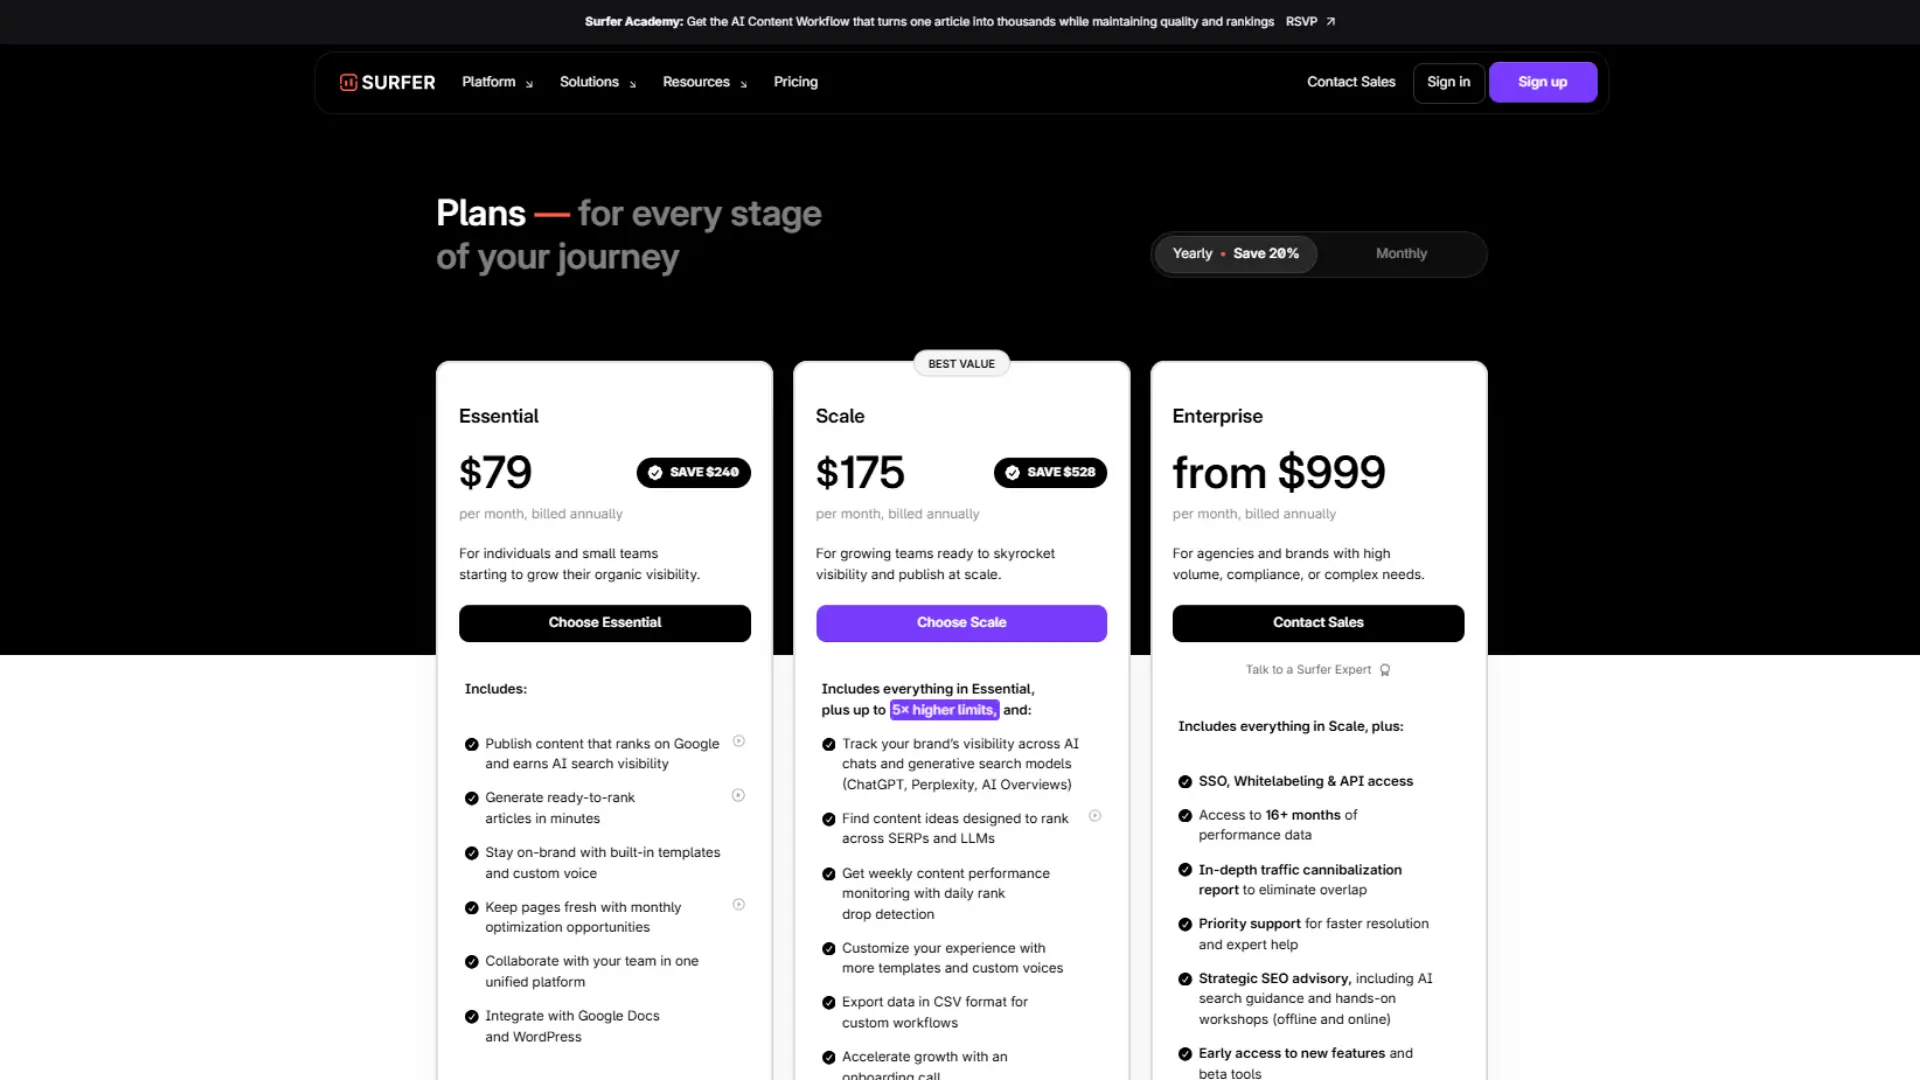Switch billing period to Monthly

[1401, 253]
